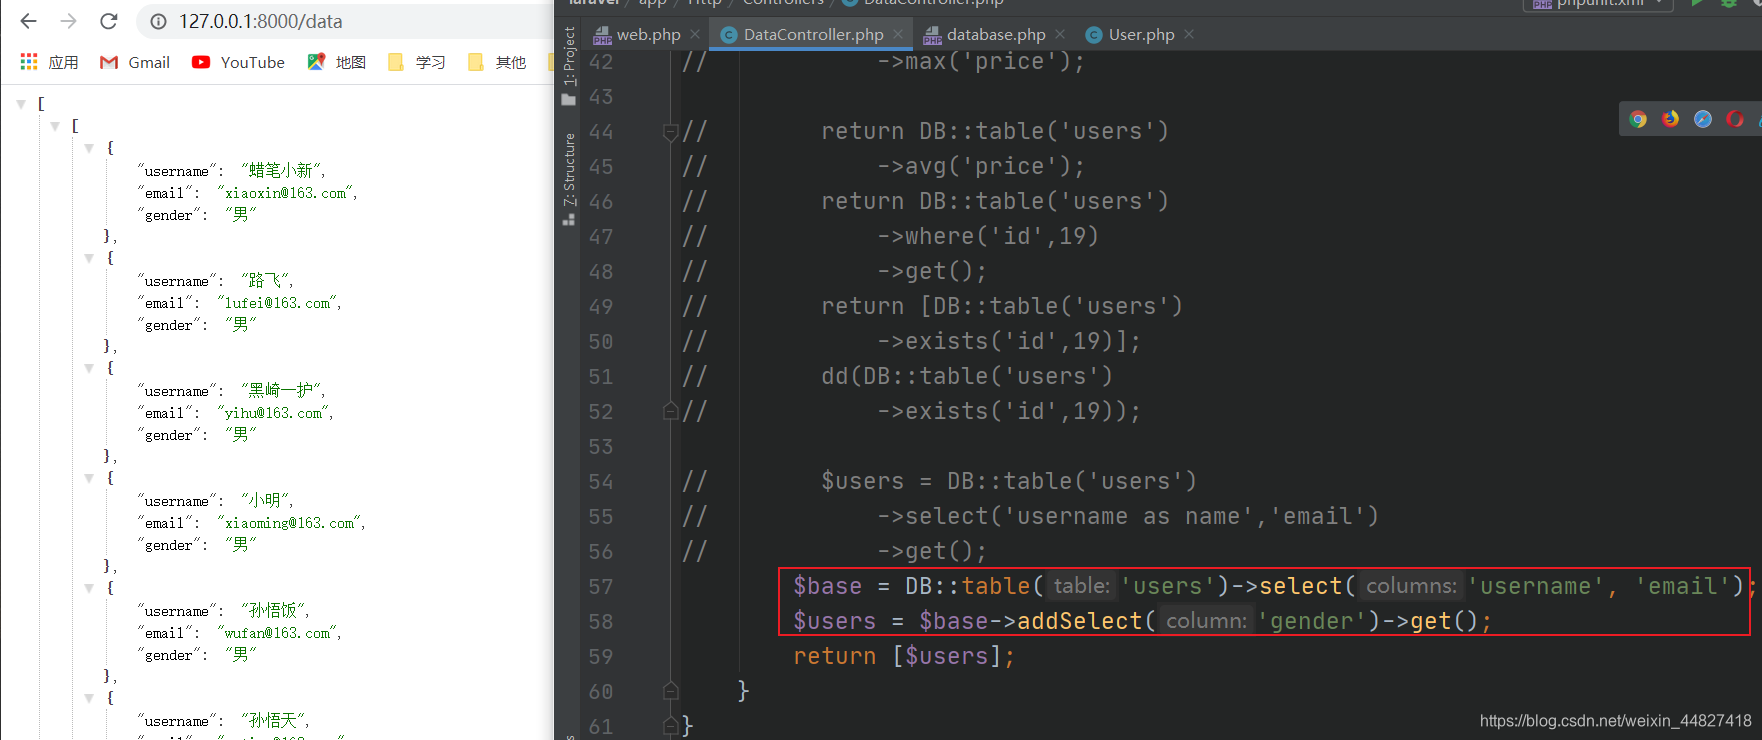Place cursor on $base variable at line 57
This screenshot has height=740, width=1762.
pyautogui.click(x=827, y=587)
